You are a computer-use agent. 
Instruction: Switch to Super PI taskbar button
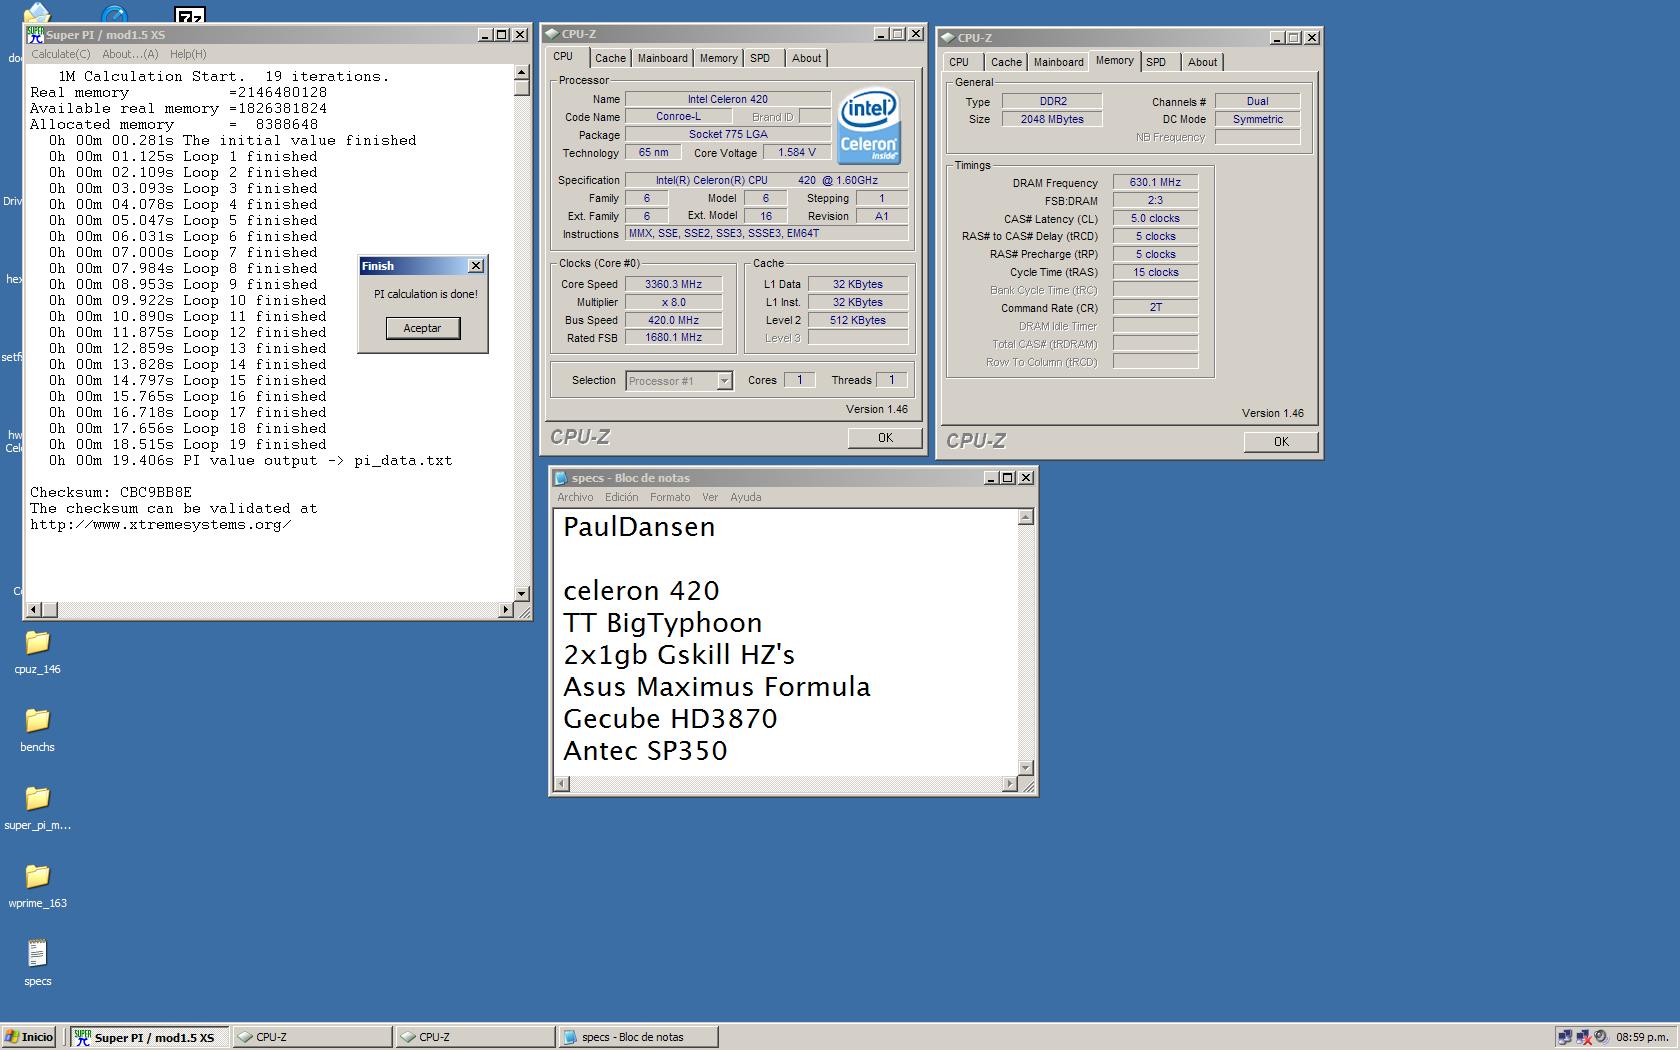[150, 1037]
